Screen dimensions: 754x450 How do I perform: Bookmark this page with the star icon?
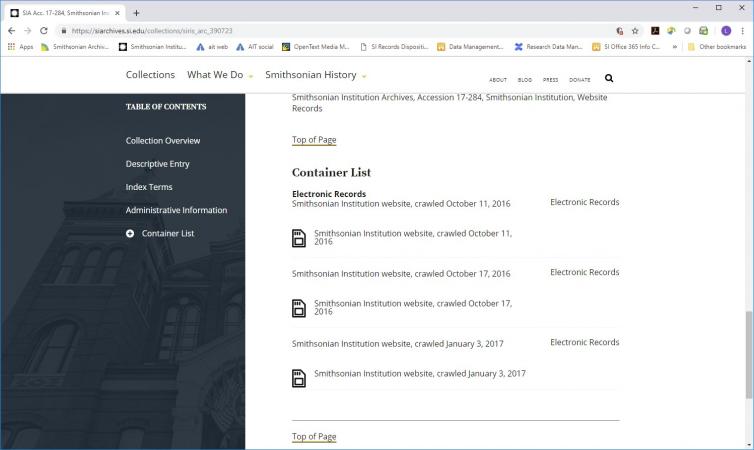tap(635, 31)
